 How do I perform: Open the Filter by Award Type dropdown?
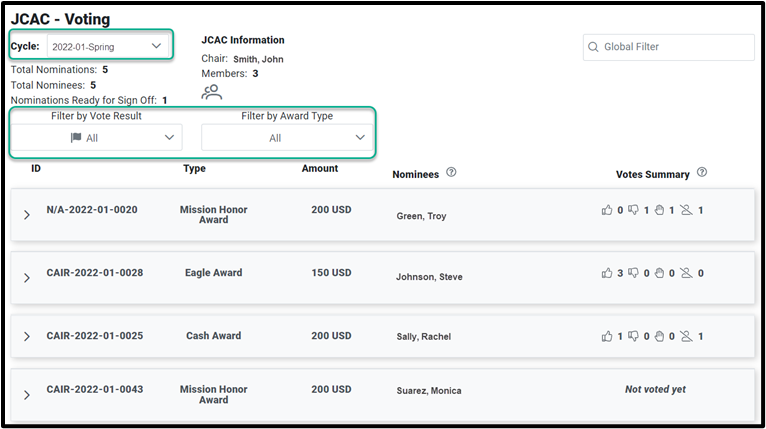(x=287, y=138)
